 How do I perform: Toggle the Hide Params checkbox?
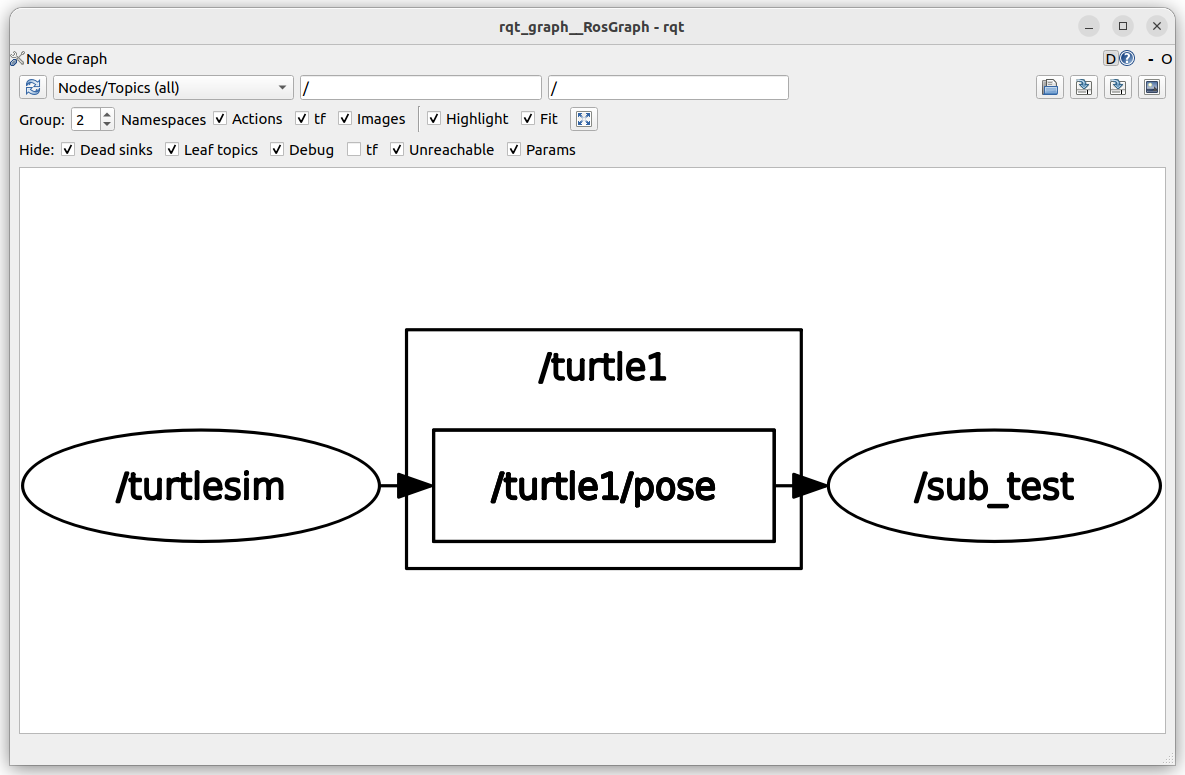click(514, 150)
